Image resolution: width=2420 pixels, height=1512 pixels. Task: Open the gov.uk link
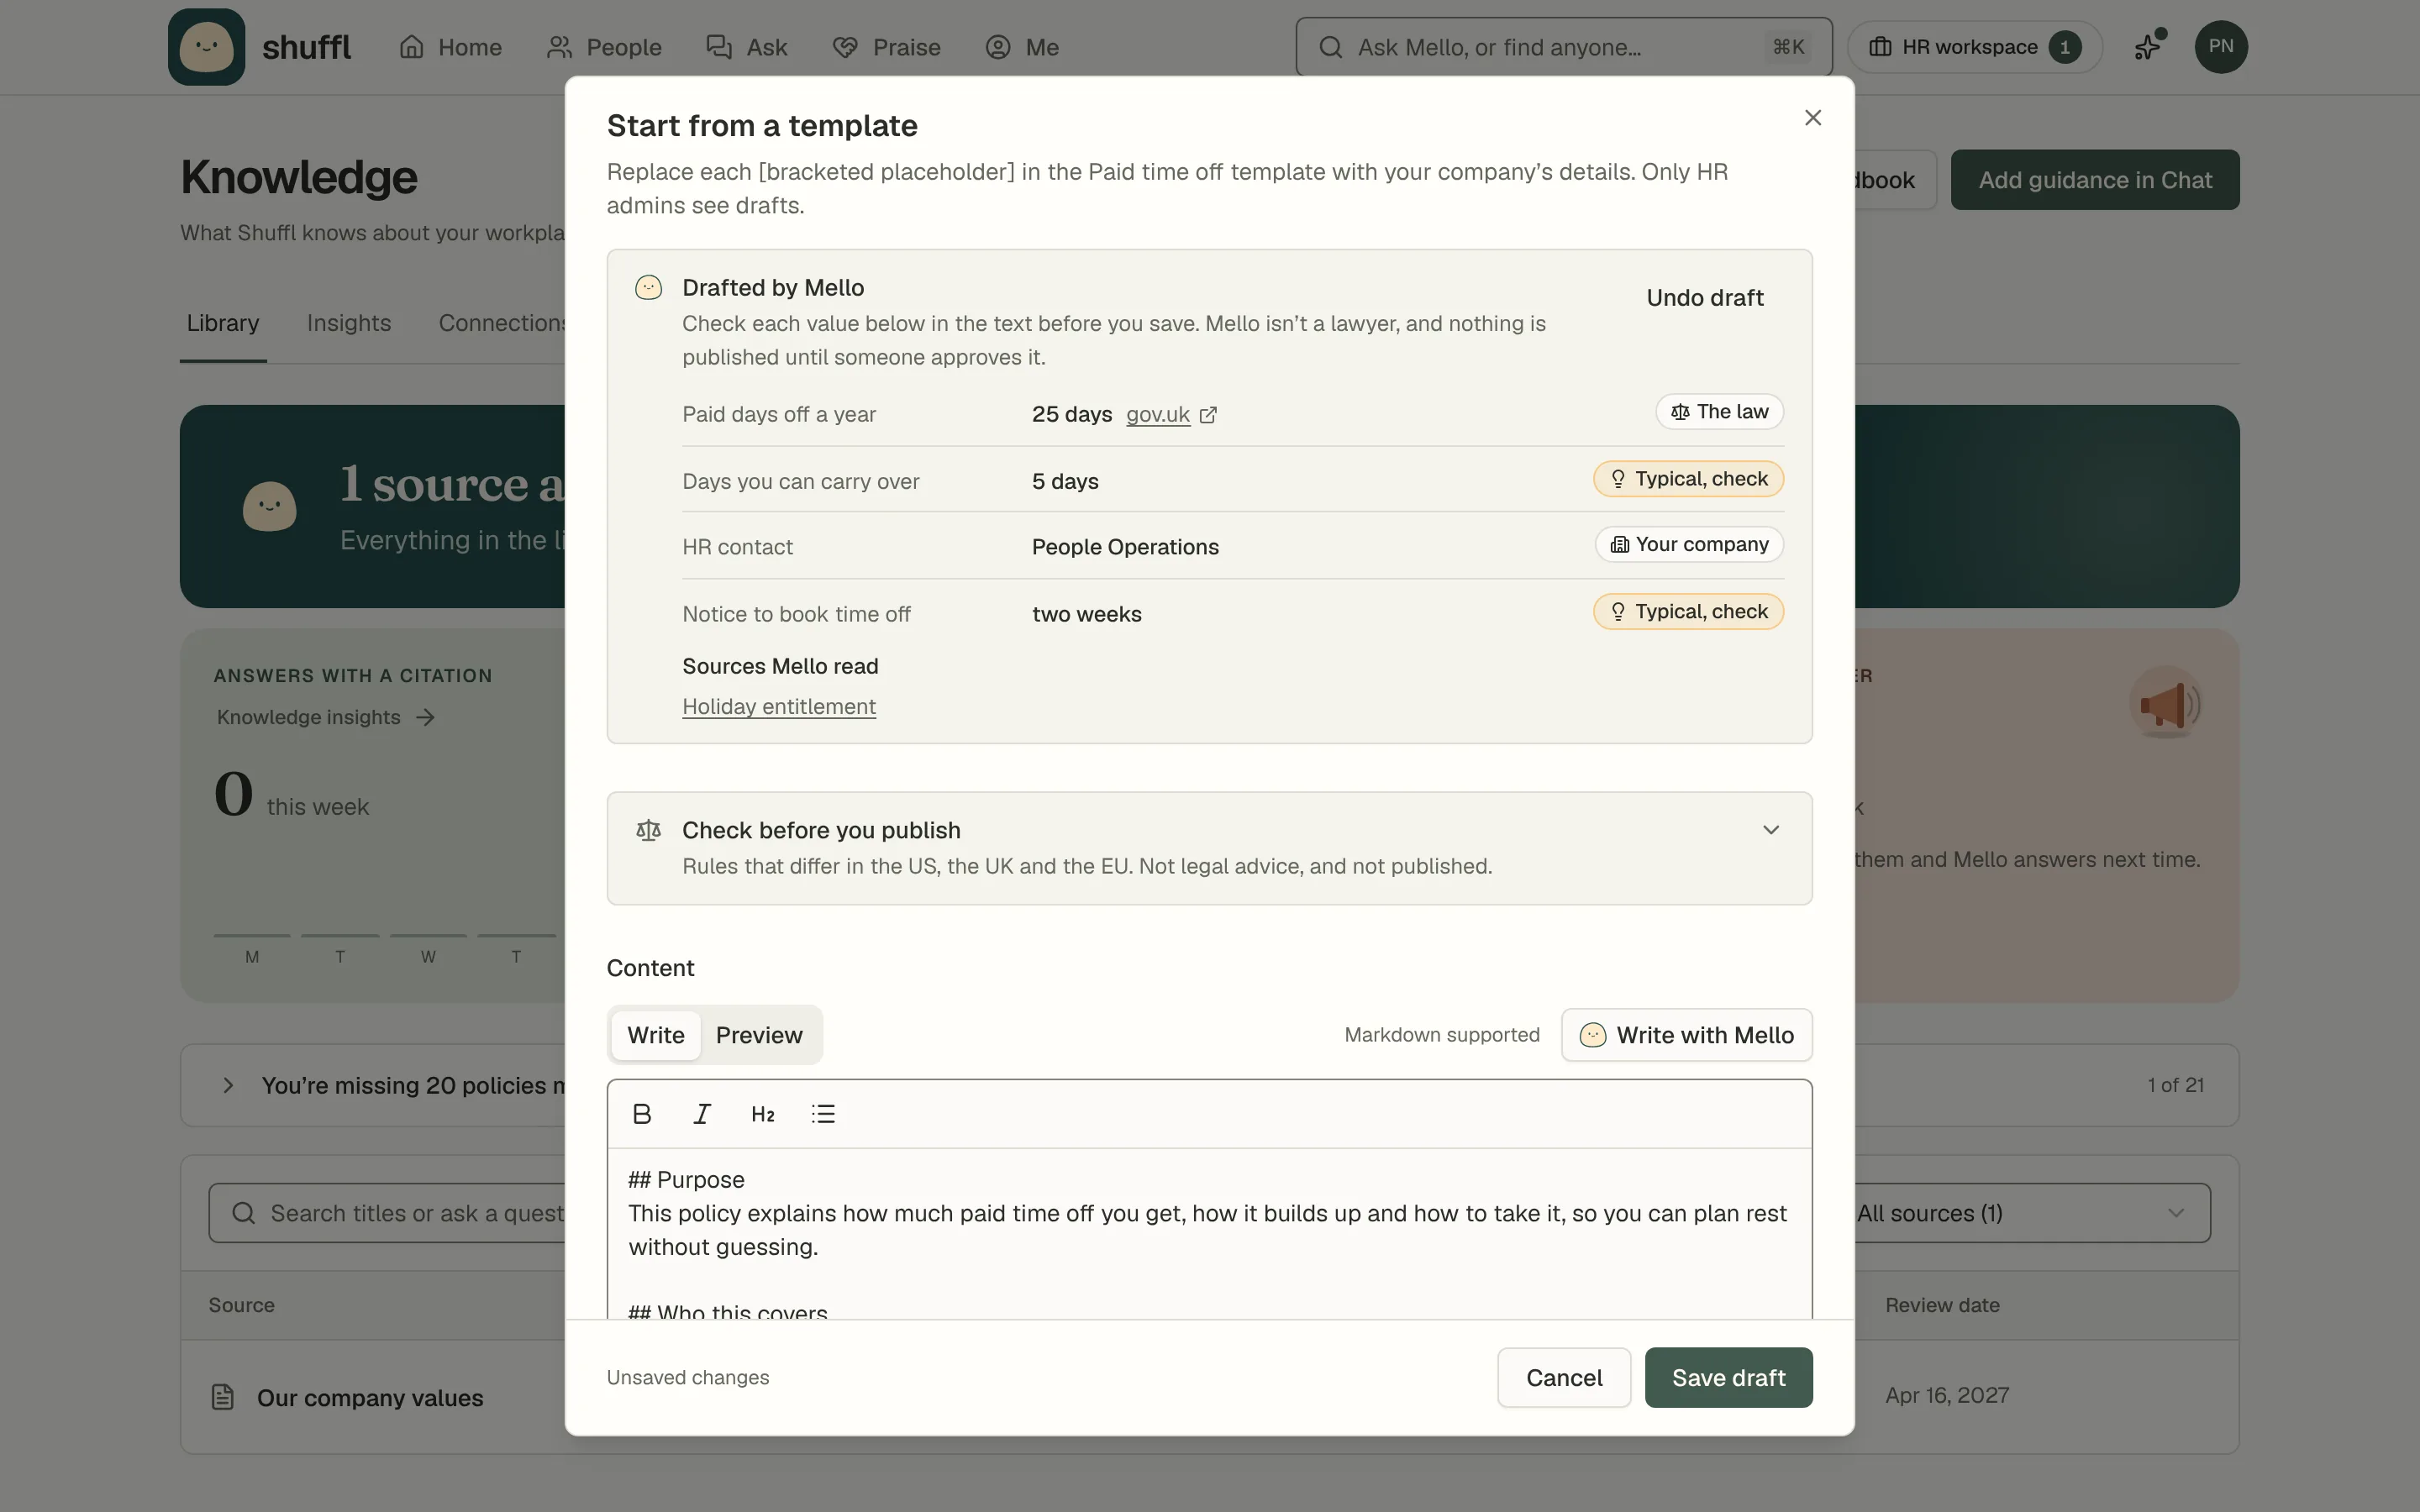click(x=1158, y=414)
